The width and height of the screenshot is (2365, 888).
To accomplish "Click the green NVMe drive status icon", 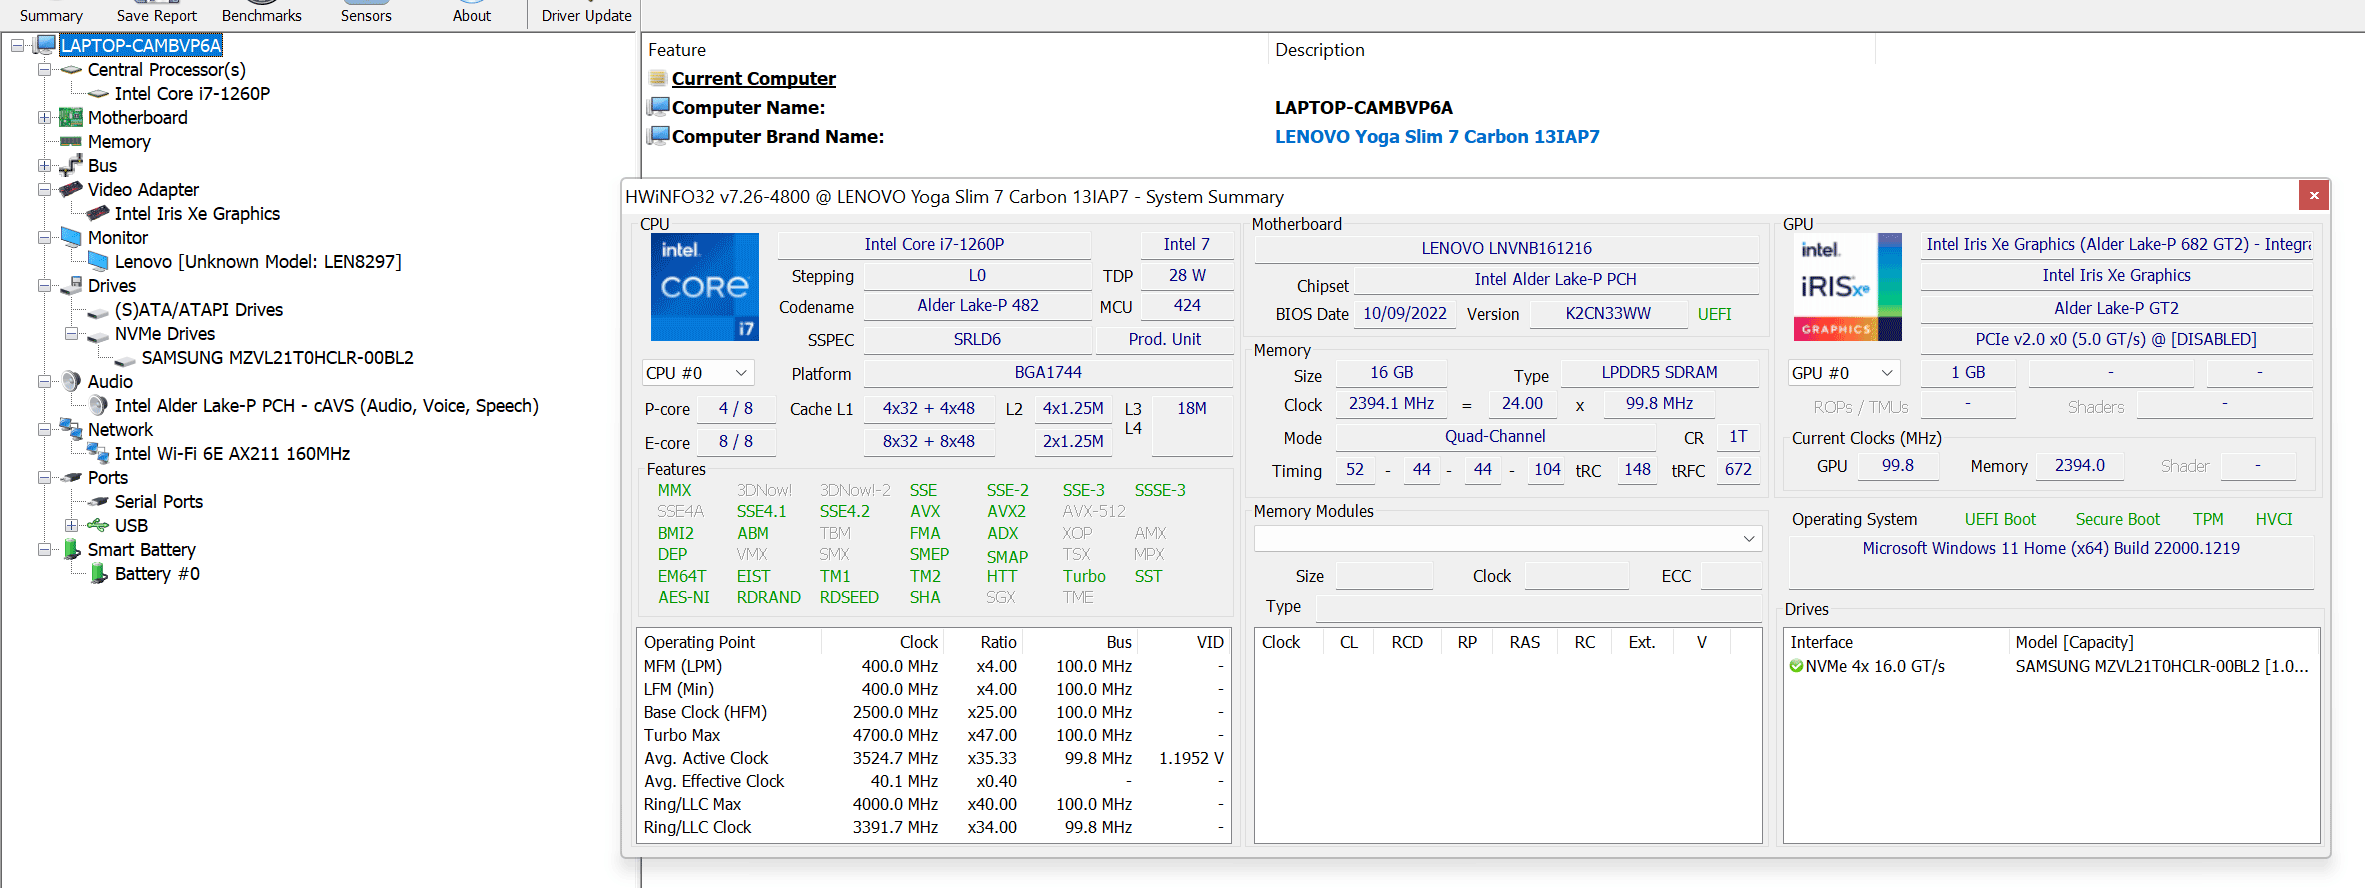I will click(1796, 666).
